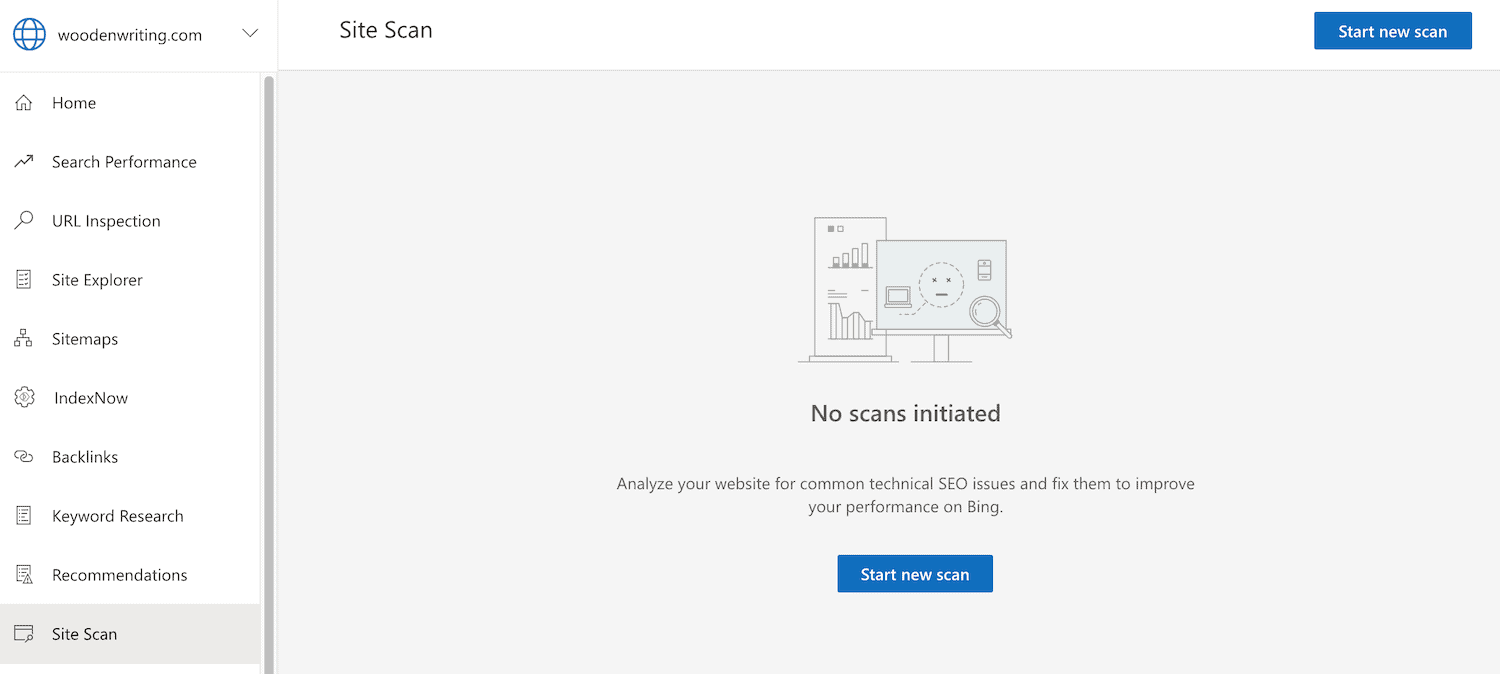Open the site switcher chevron
Screen dimensions: 1500x674
[249, 32]
